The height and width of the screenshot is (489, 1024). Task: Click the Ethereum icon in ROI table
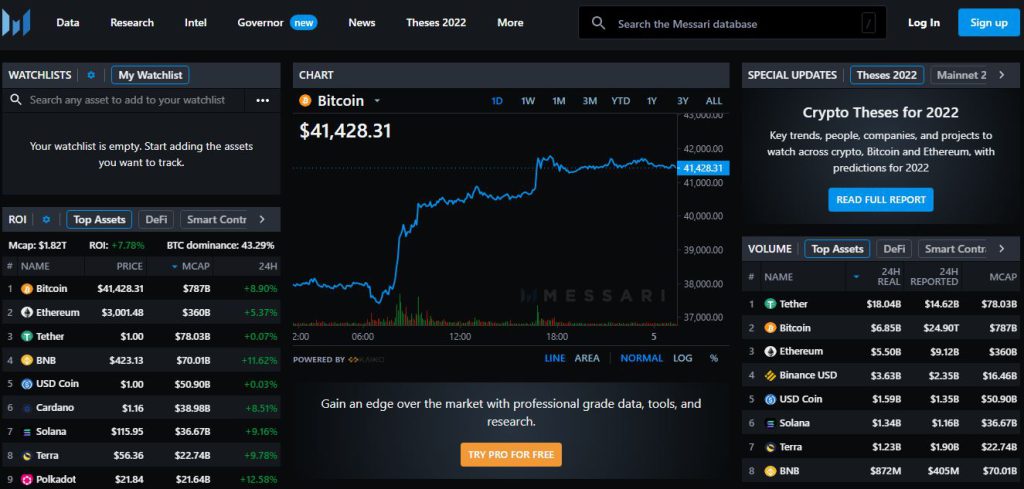27,312
